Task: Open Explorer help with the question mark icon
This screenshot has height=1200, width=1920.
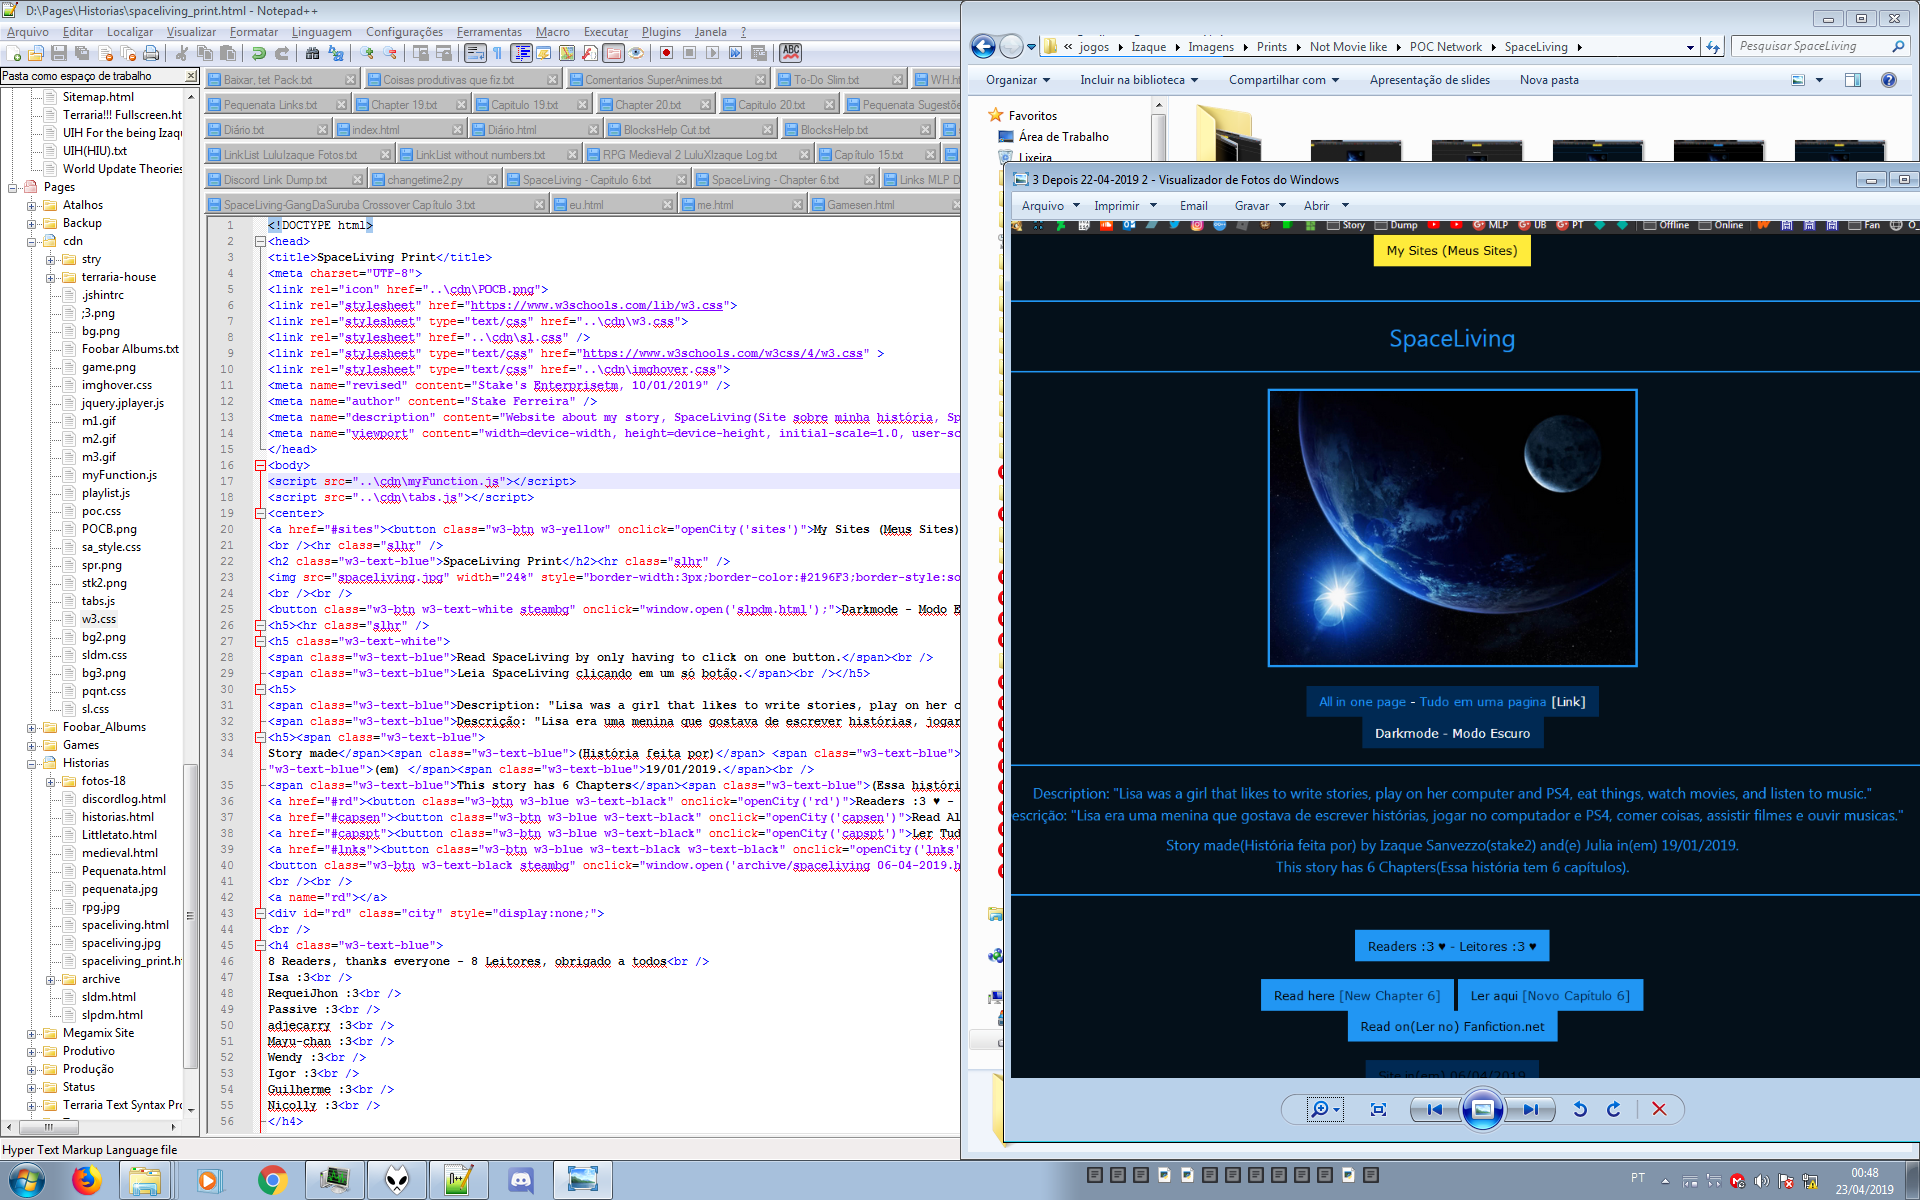Action: point(1889,80)
